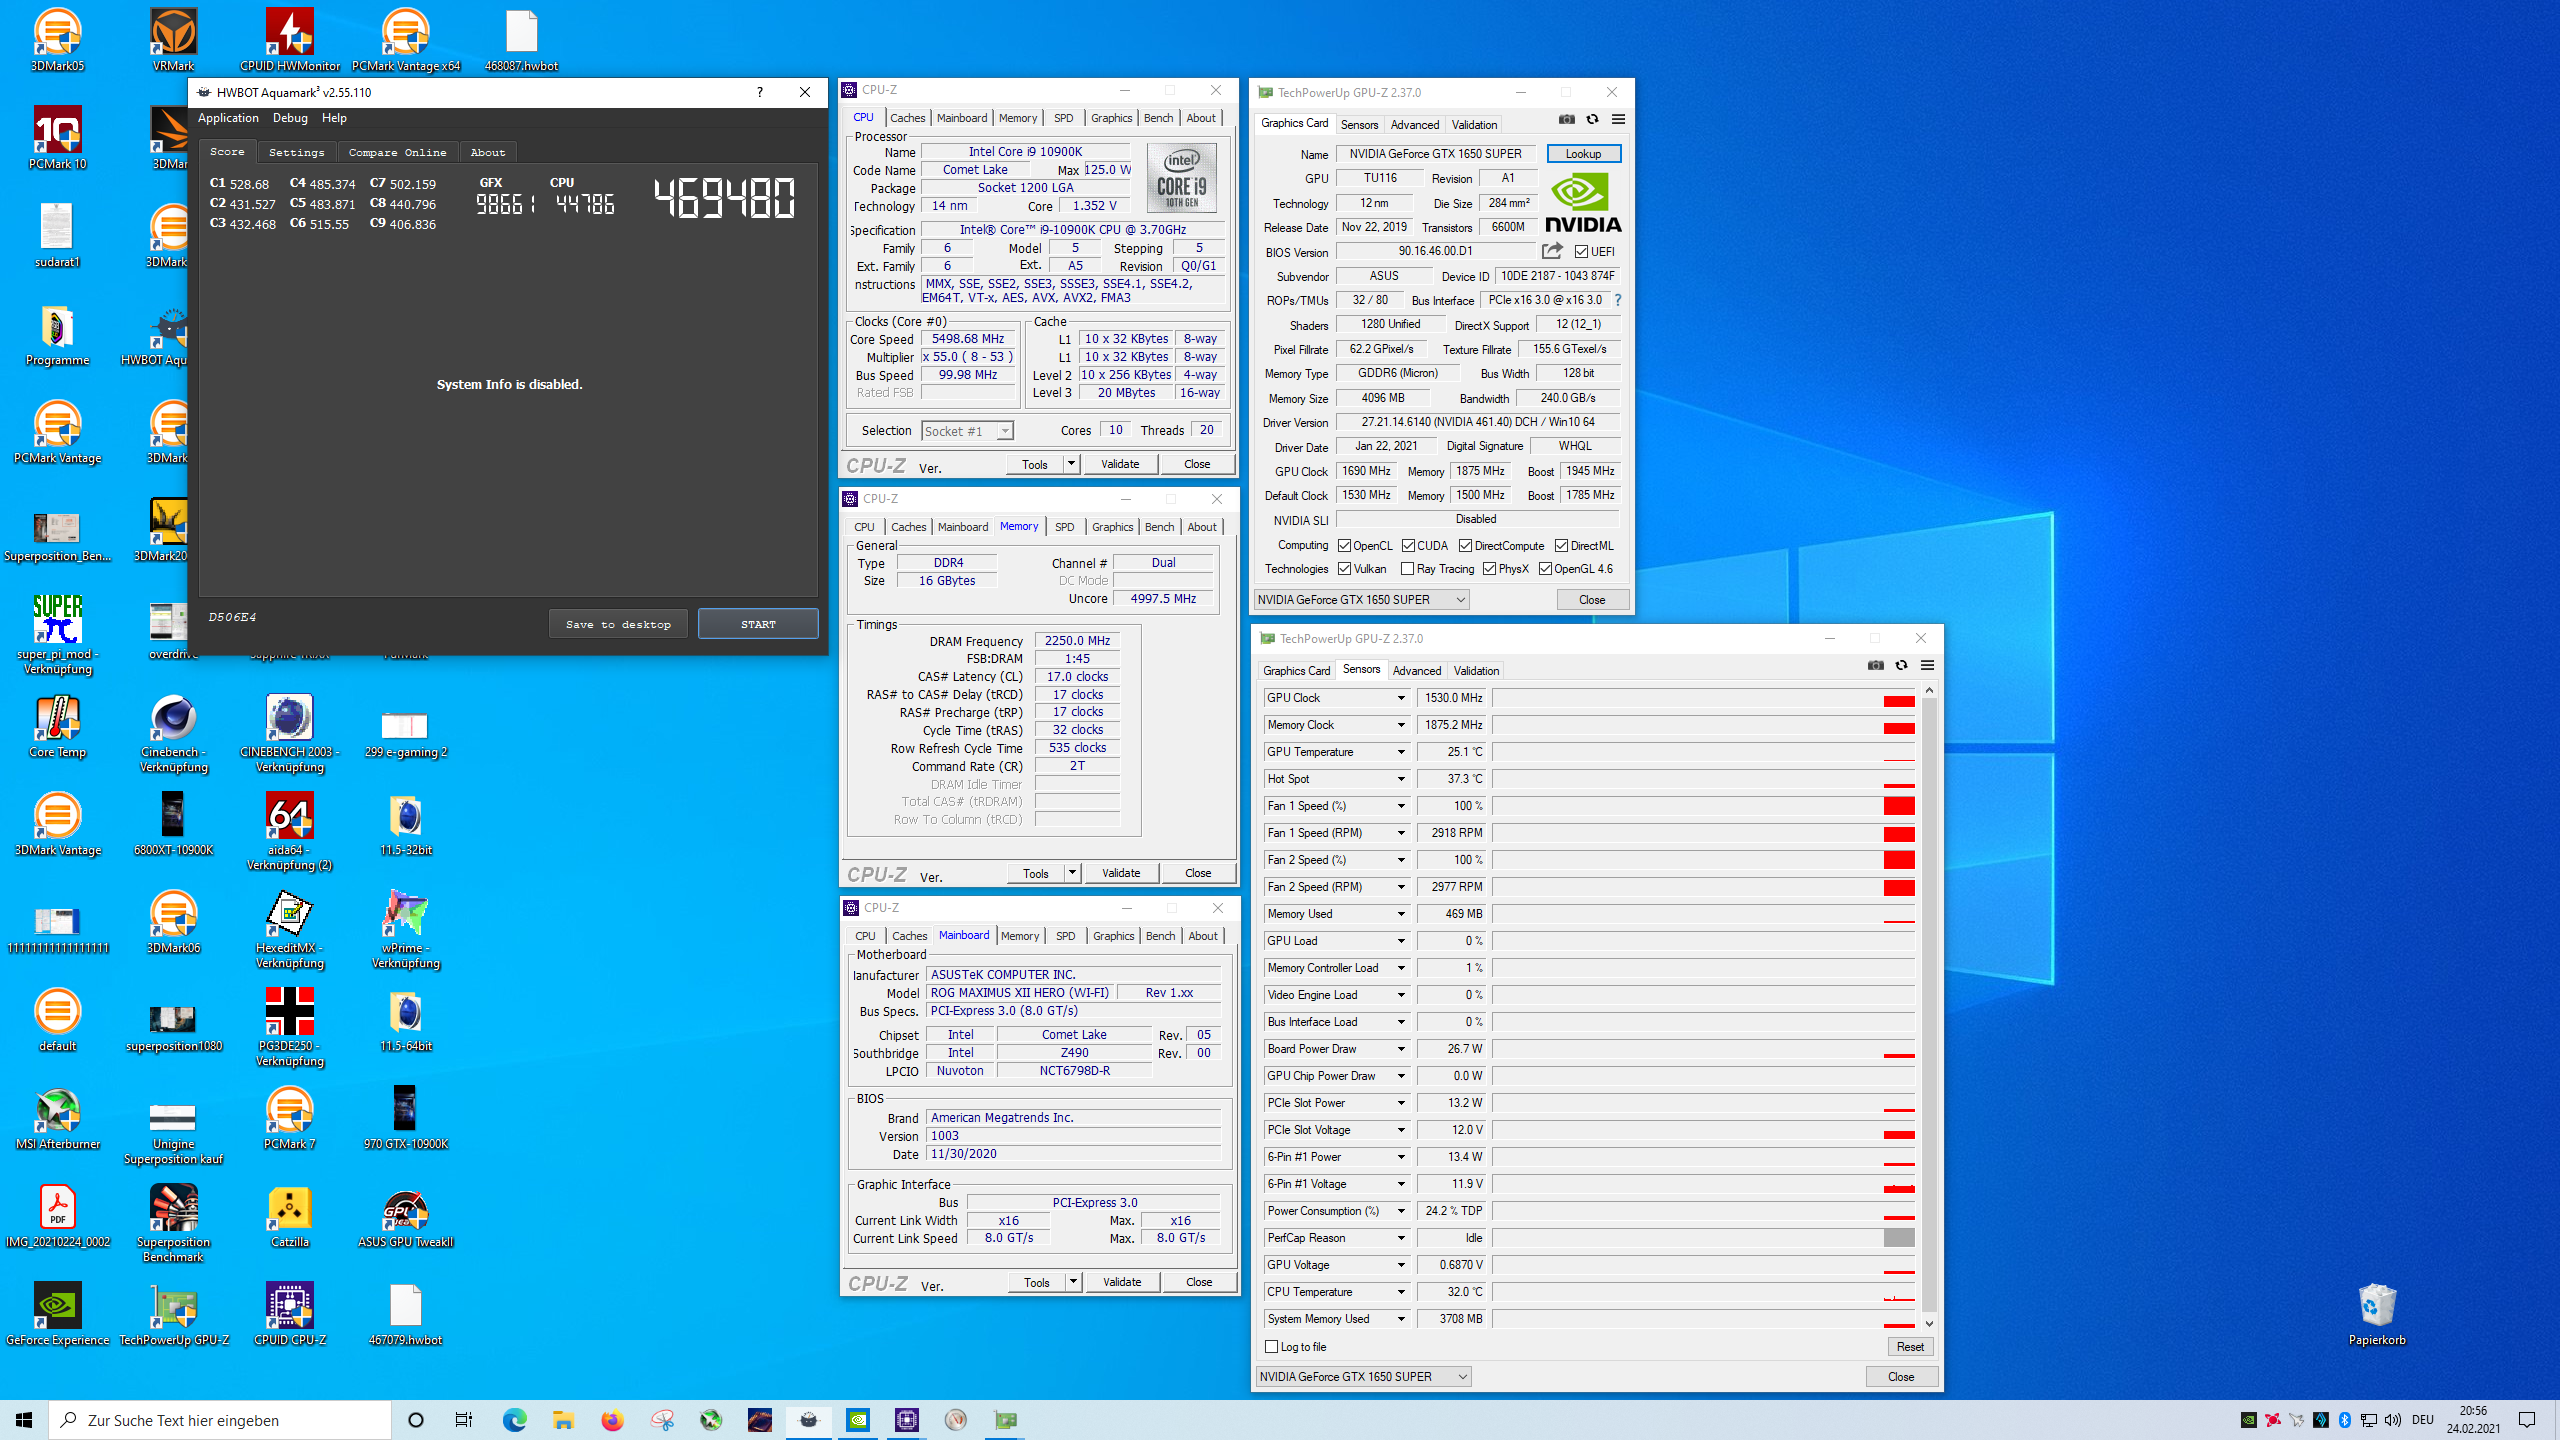Viewport: 2560px width, 1440px height.
Task: Open GPU selection dropdown in Sensors window
Action: pyautogui.click(x=1363, y=1377)
